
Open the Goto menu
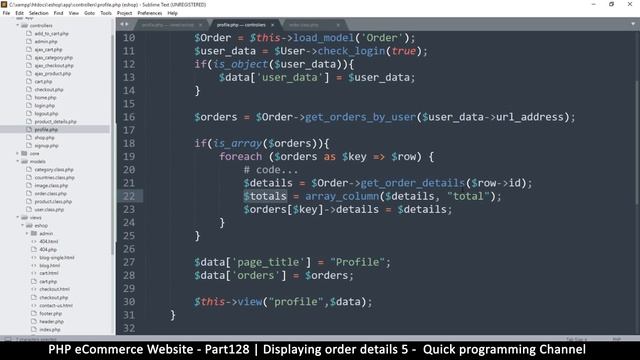tap(89, 13)
